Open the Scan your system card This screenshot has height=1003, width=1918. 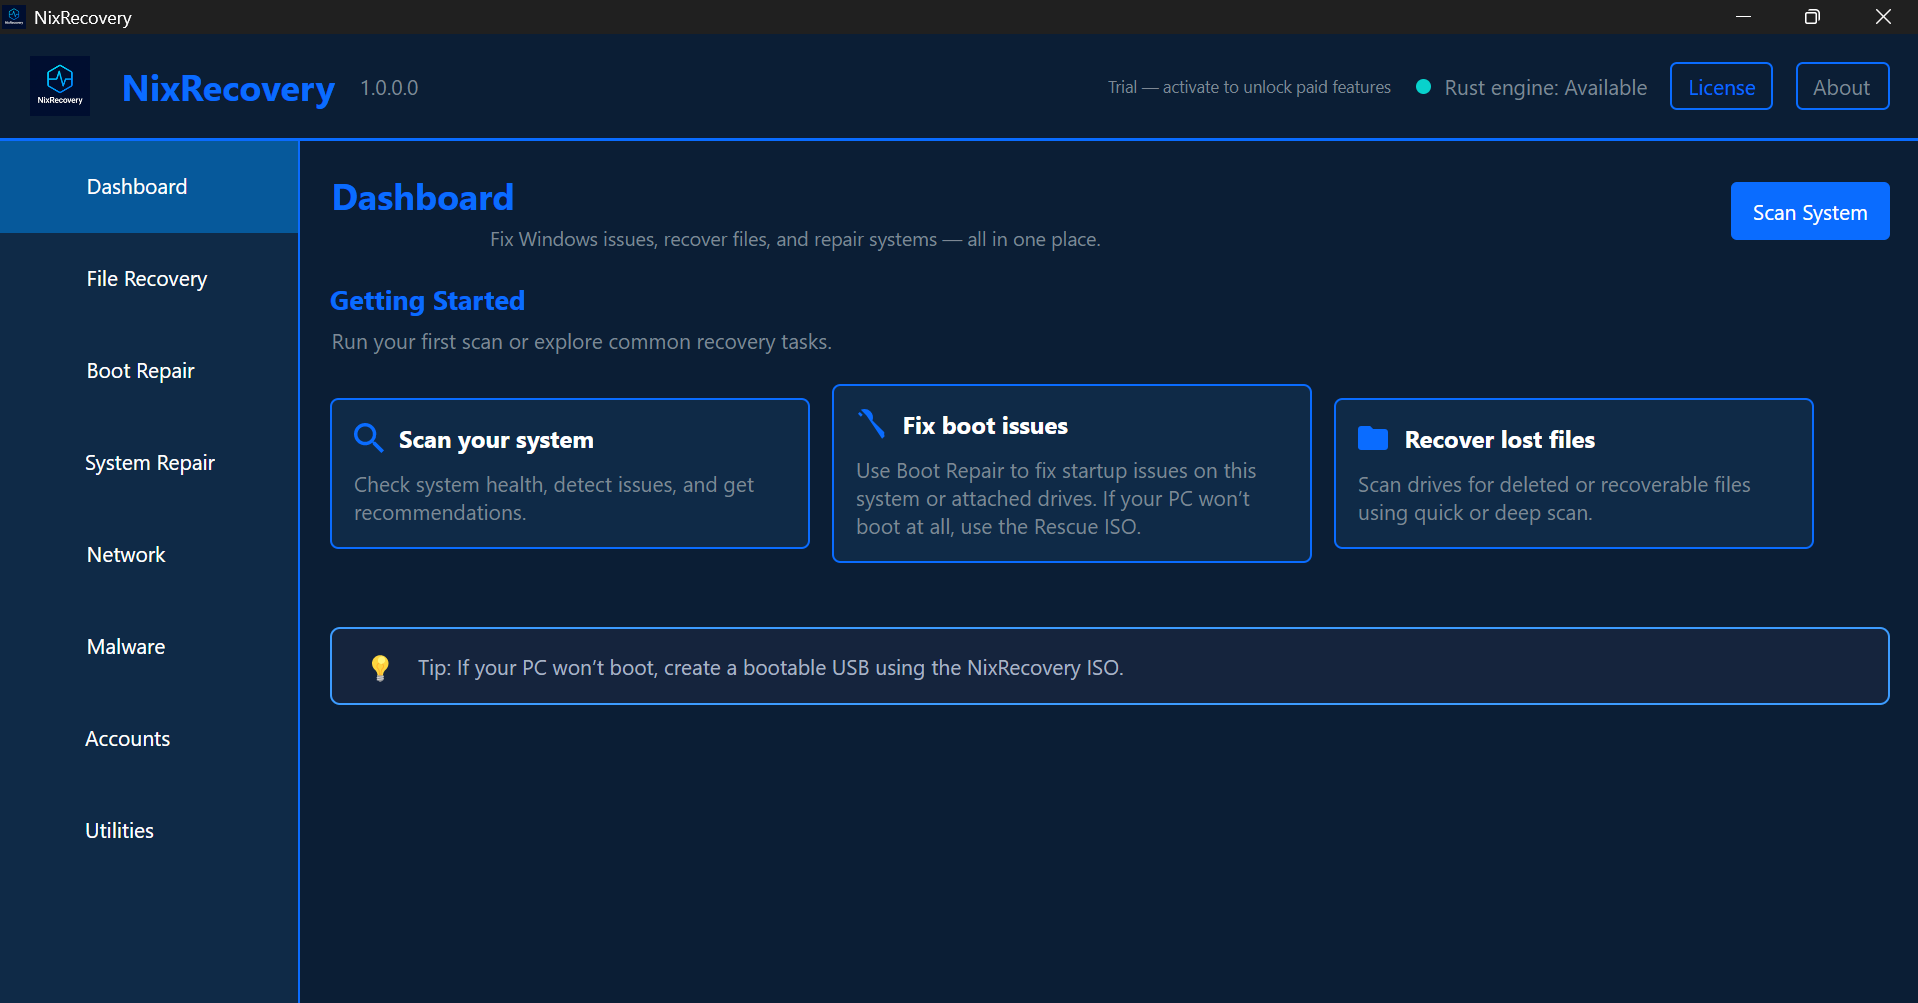coord(570,474)
